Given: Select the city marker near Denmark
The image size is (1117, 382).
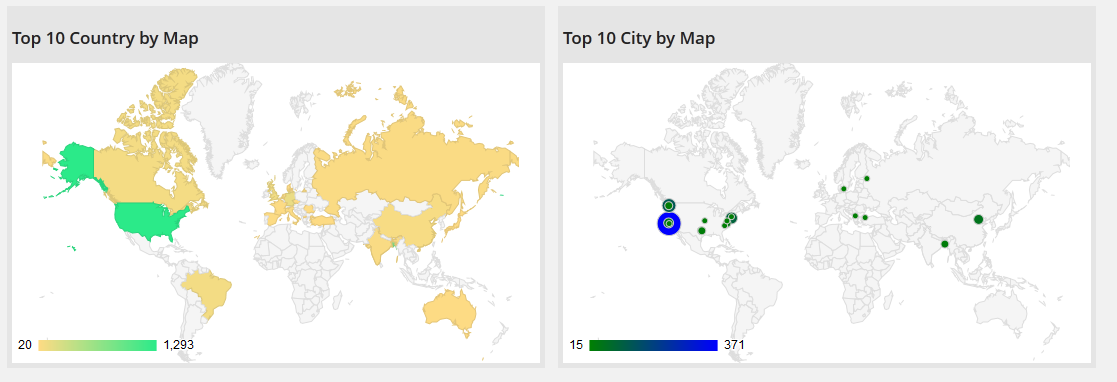Looking at the screenshot, I should click(843, 189).
